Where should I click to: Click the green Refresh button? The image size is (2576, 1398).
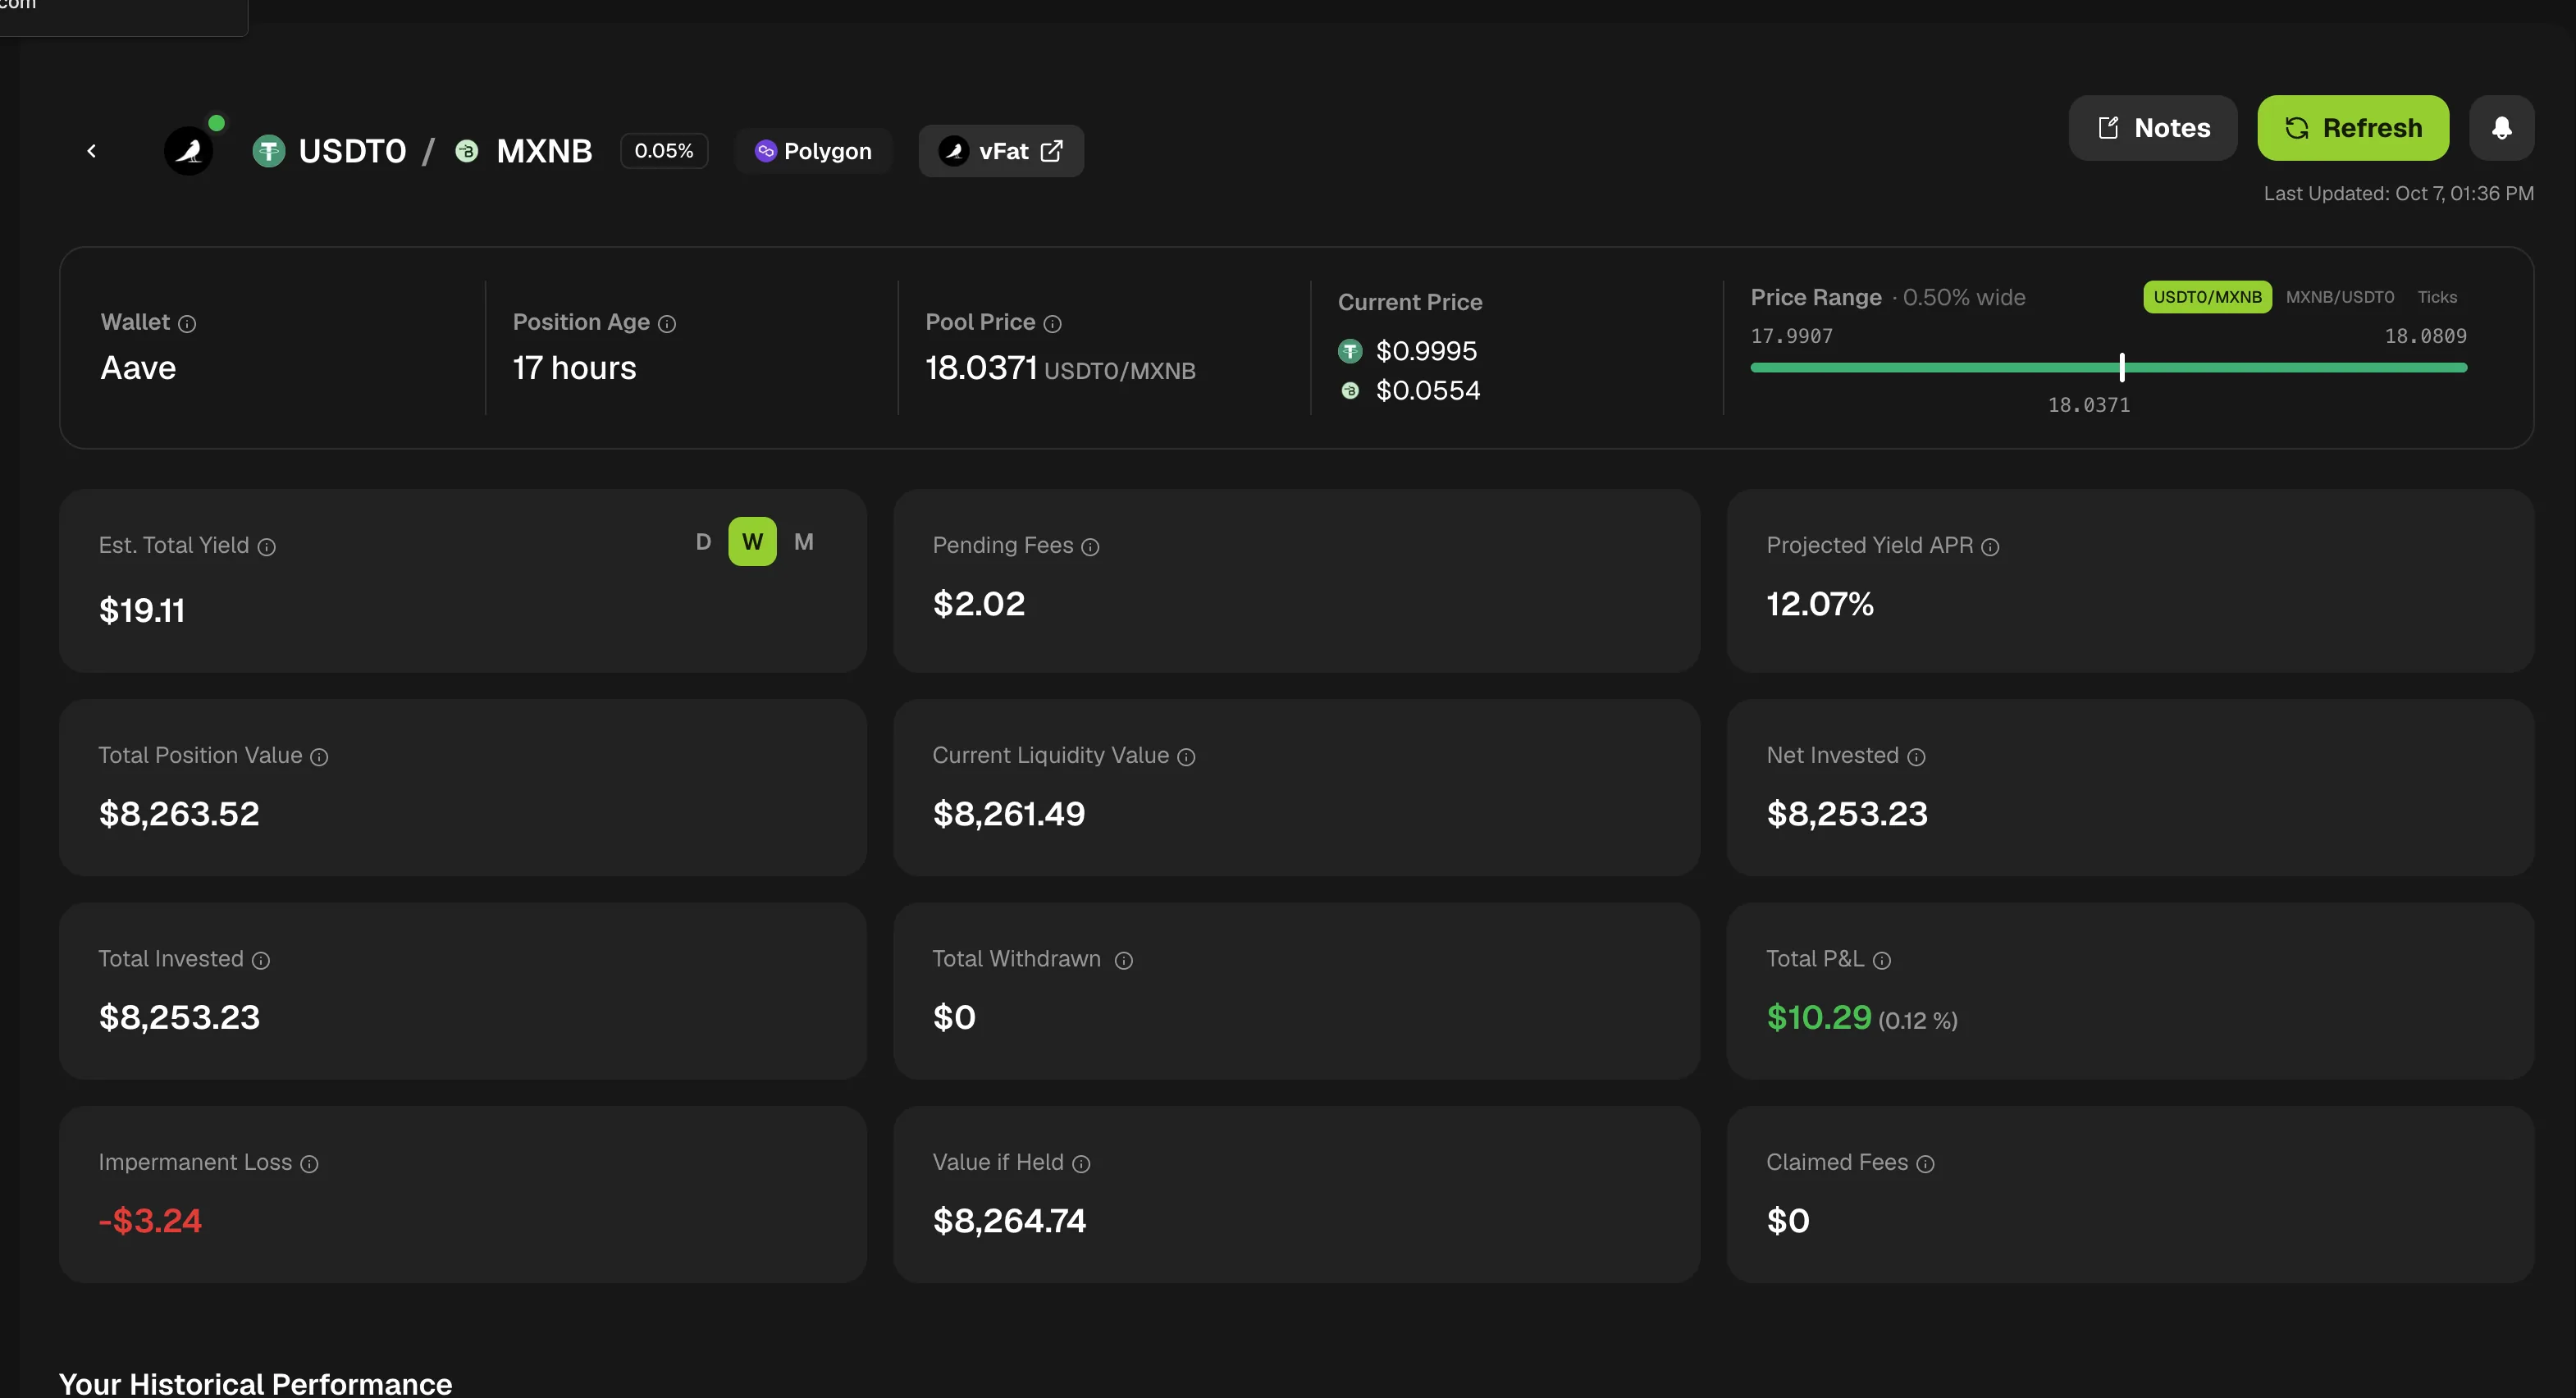click(2353, 128)
